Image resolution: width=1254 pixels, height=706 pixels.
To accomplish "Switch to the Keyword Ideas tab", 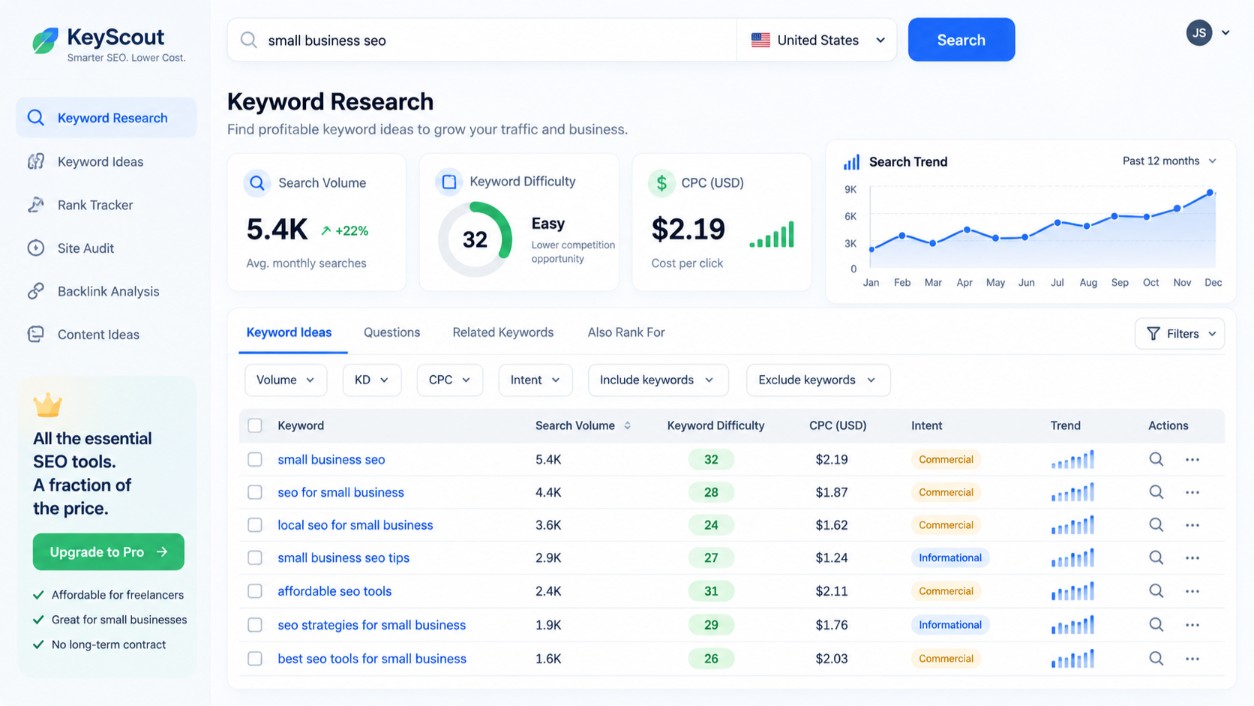I will [x=289, y=332].
